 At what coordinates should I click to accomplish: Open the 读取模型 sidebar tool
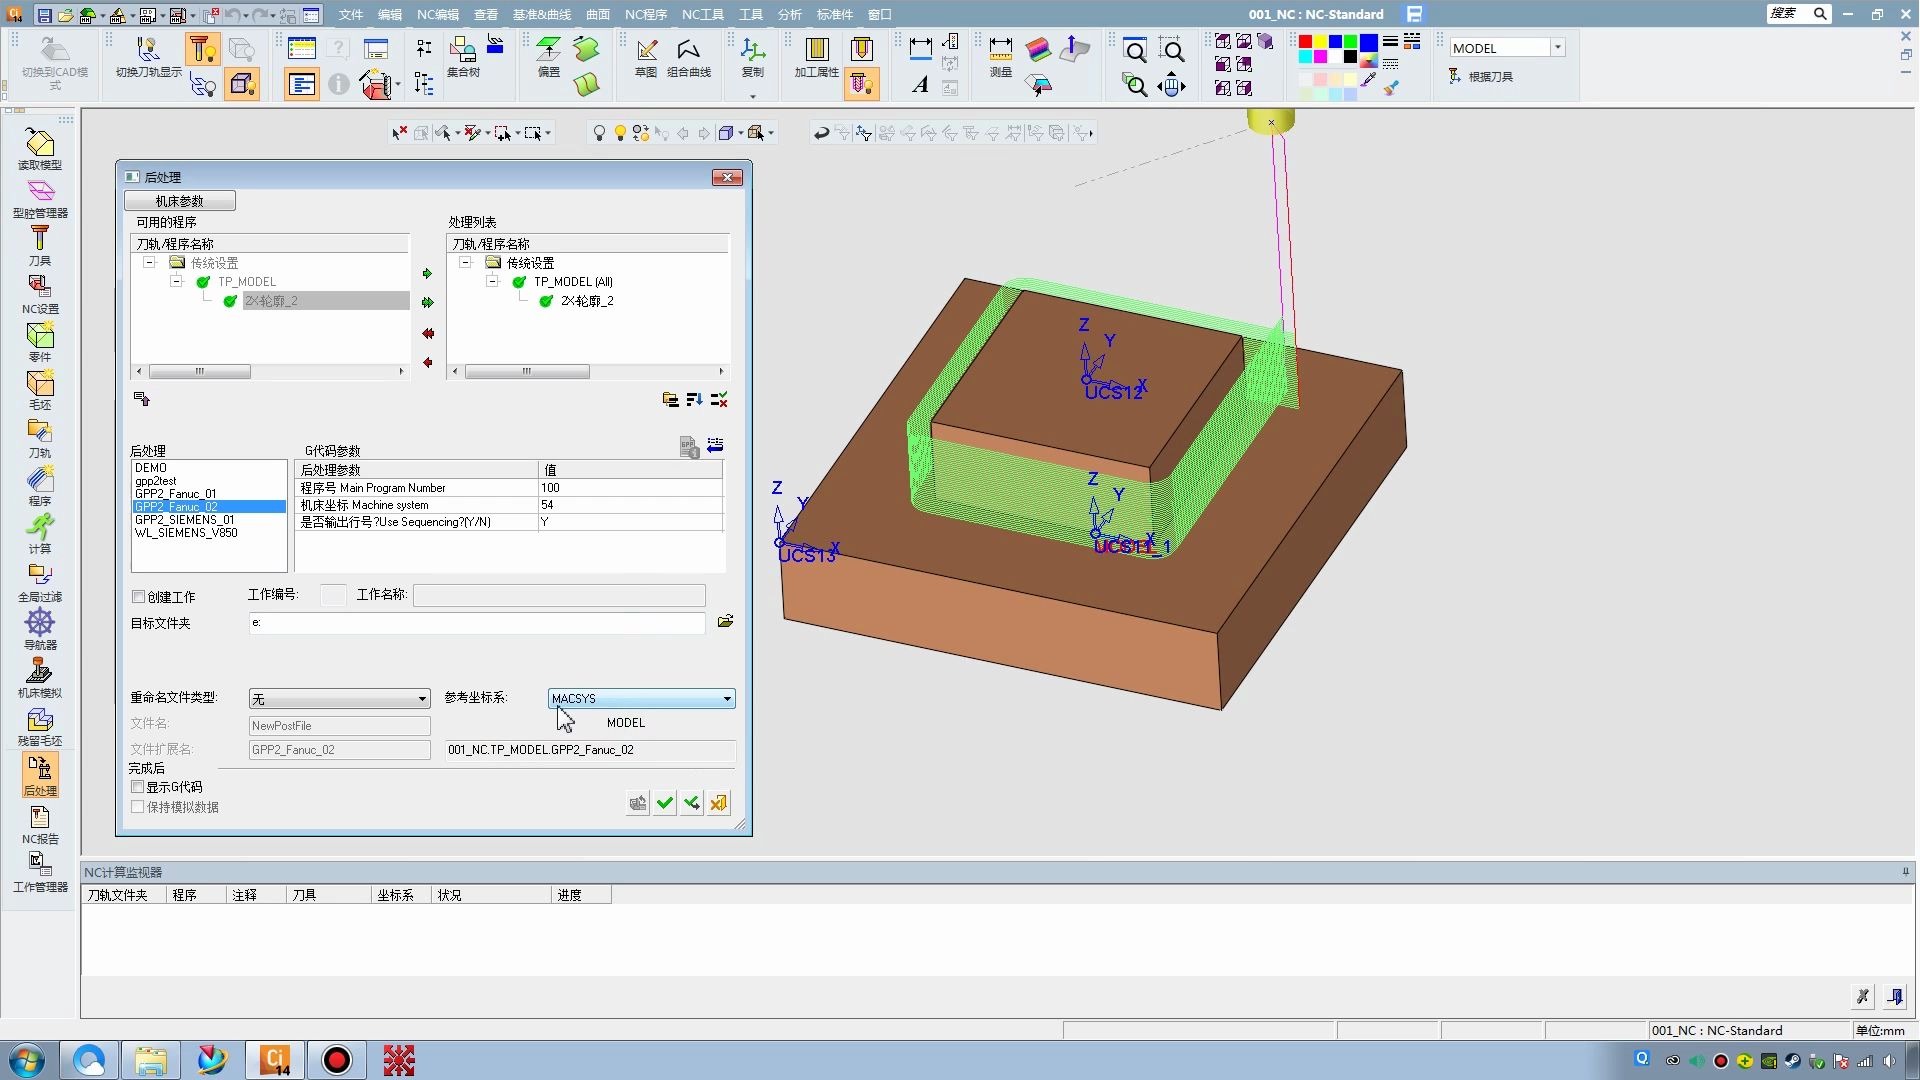pyautogui.click(x=39, y=148)
